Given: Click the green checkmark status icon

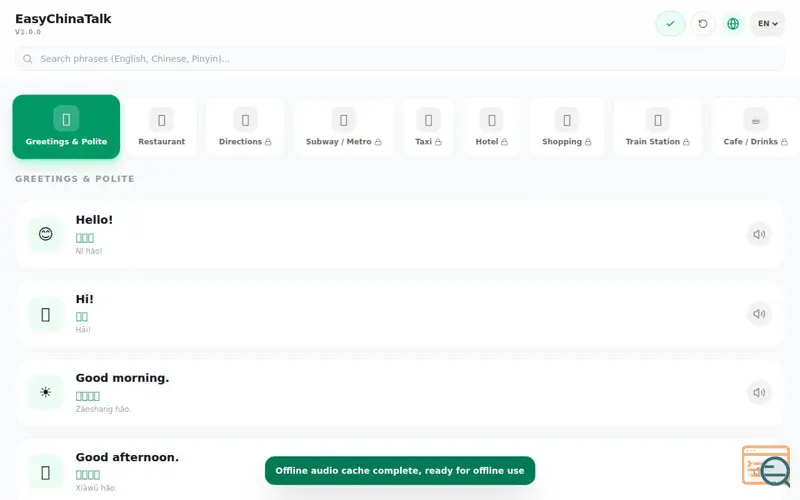Looking at the screenshot, I should coord(670,23).
